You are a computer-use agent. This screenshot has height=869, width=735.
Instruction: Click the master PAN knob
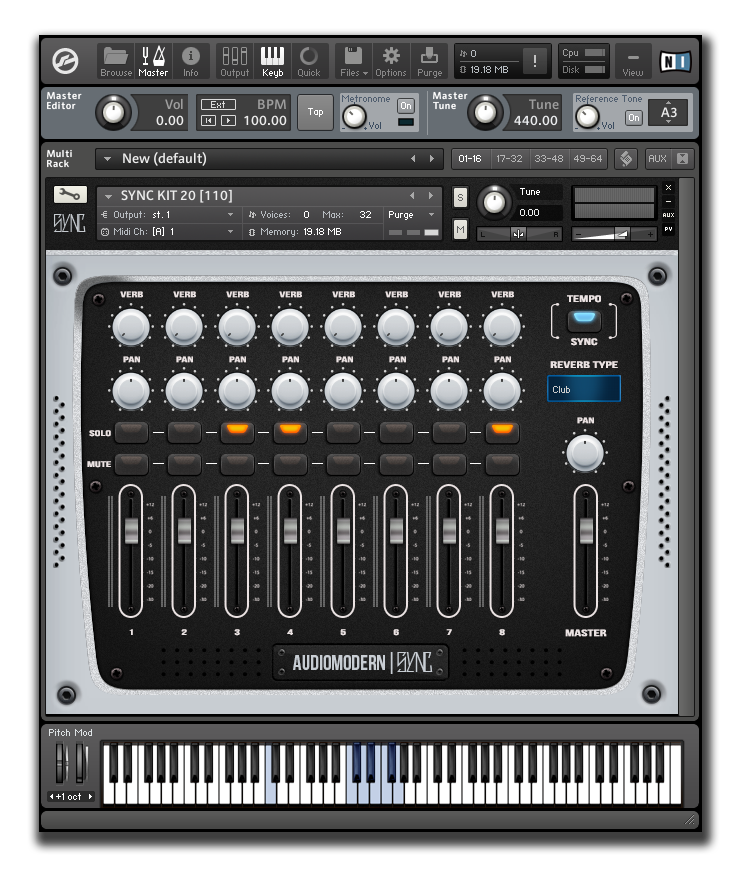pos(584,452)
